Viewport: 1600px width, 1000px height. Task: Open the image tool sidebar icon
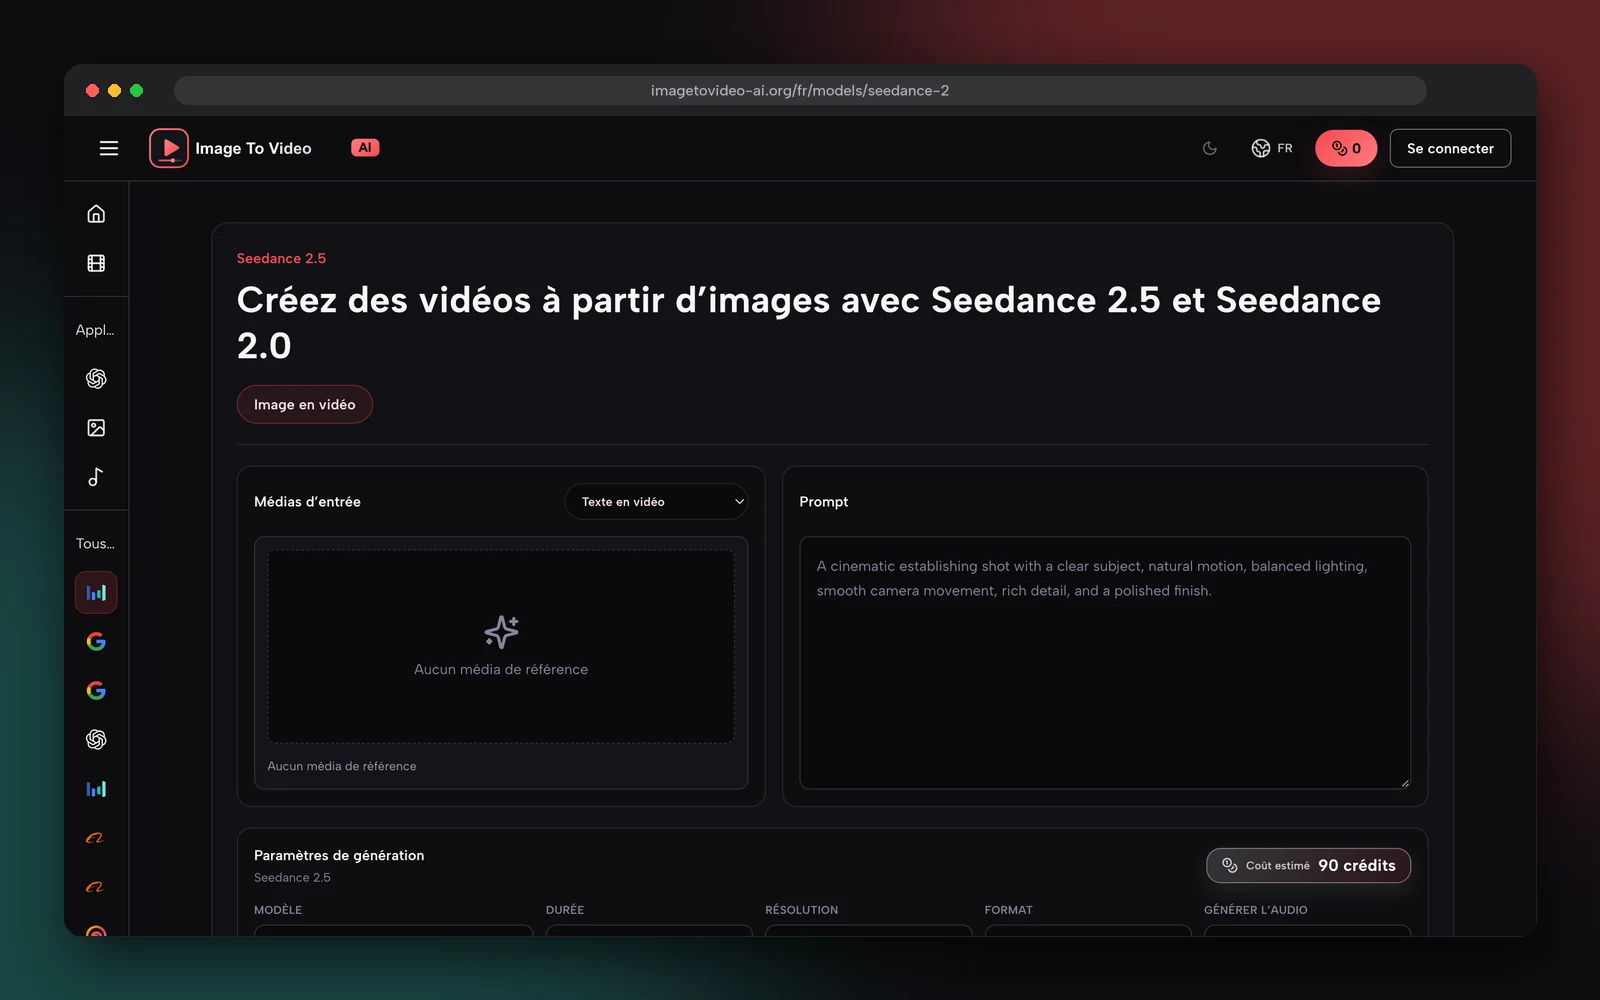pyautogui.click(x=96, y=428)
